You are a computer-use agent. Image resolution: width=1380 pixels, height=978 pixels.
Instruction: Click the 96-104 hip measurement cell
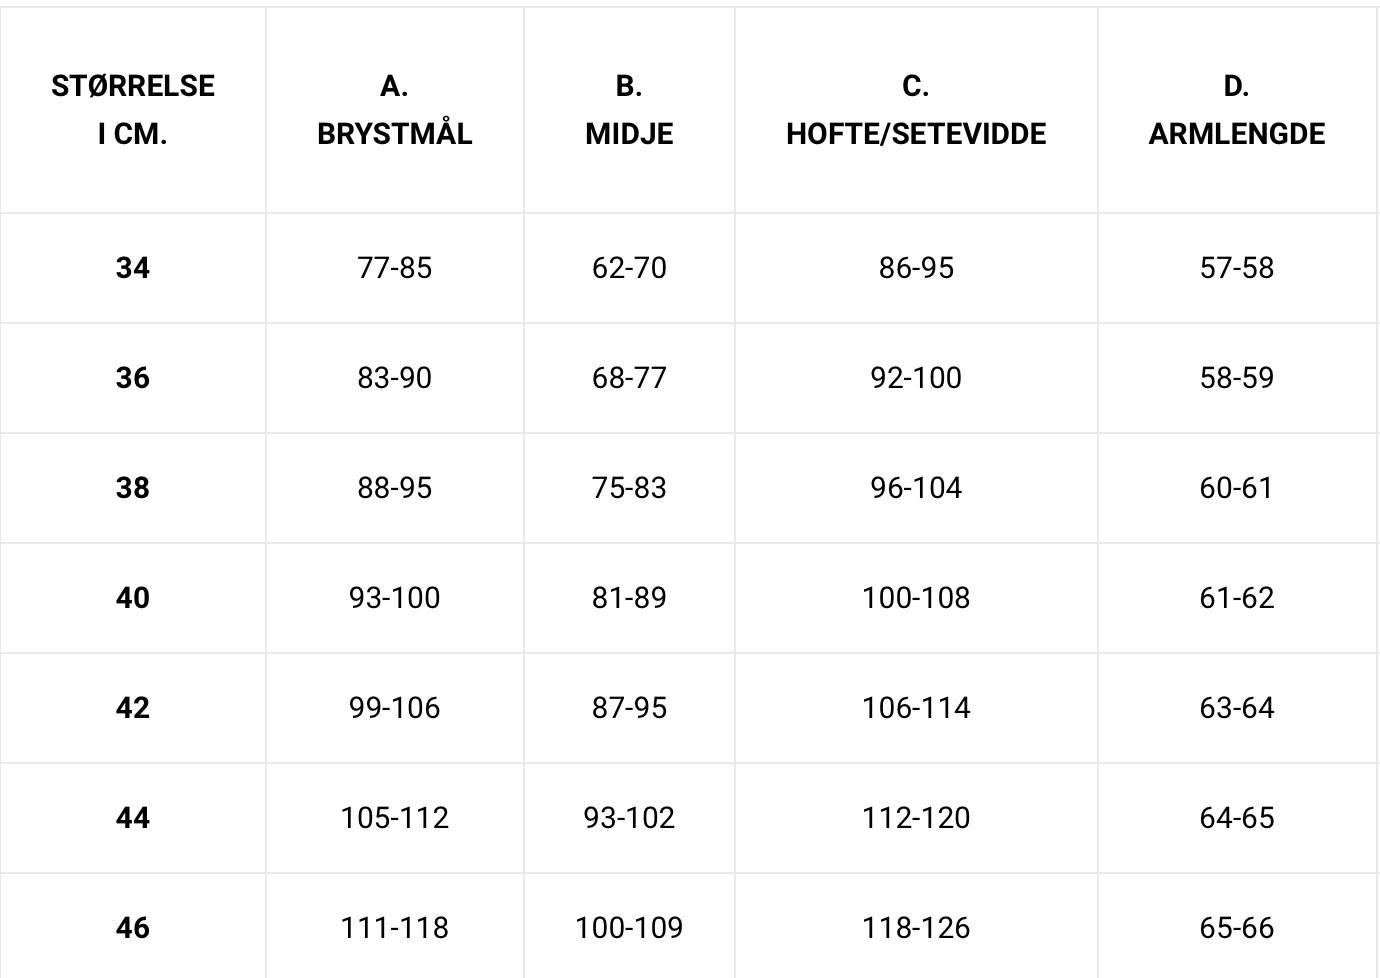point(916,488)
